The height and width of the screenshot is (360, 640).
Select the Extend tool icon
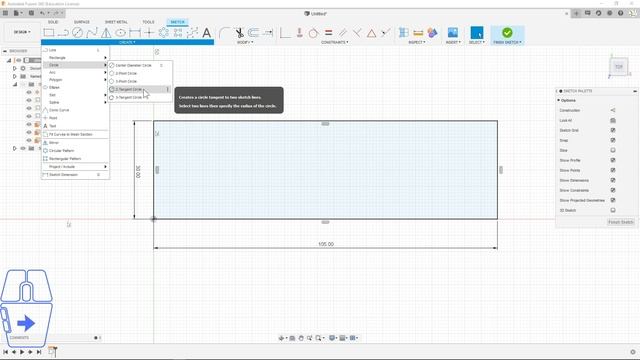click(x=268, y=33)
